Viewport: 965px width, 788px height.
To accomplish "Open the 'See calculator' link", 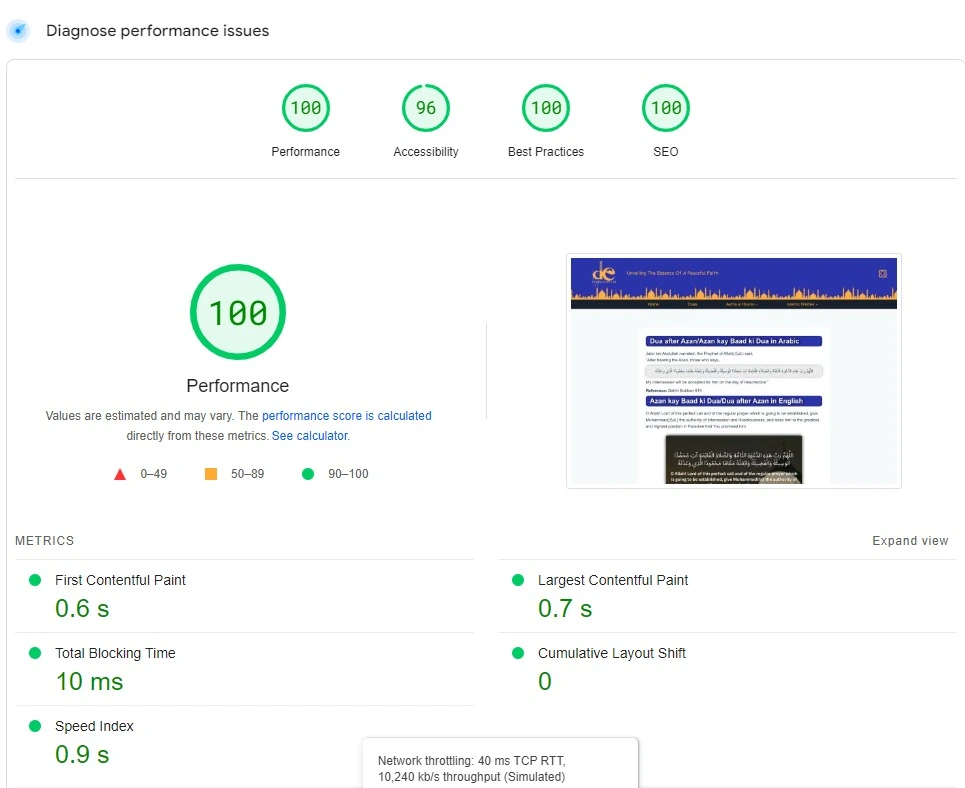I will 310,435.
